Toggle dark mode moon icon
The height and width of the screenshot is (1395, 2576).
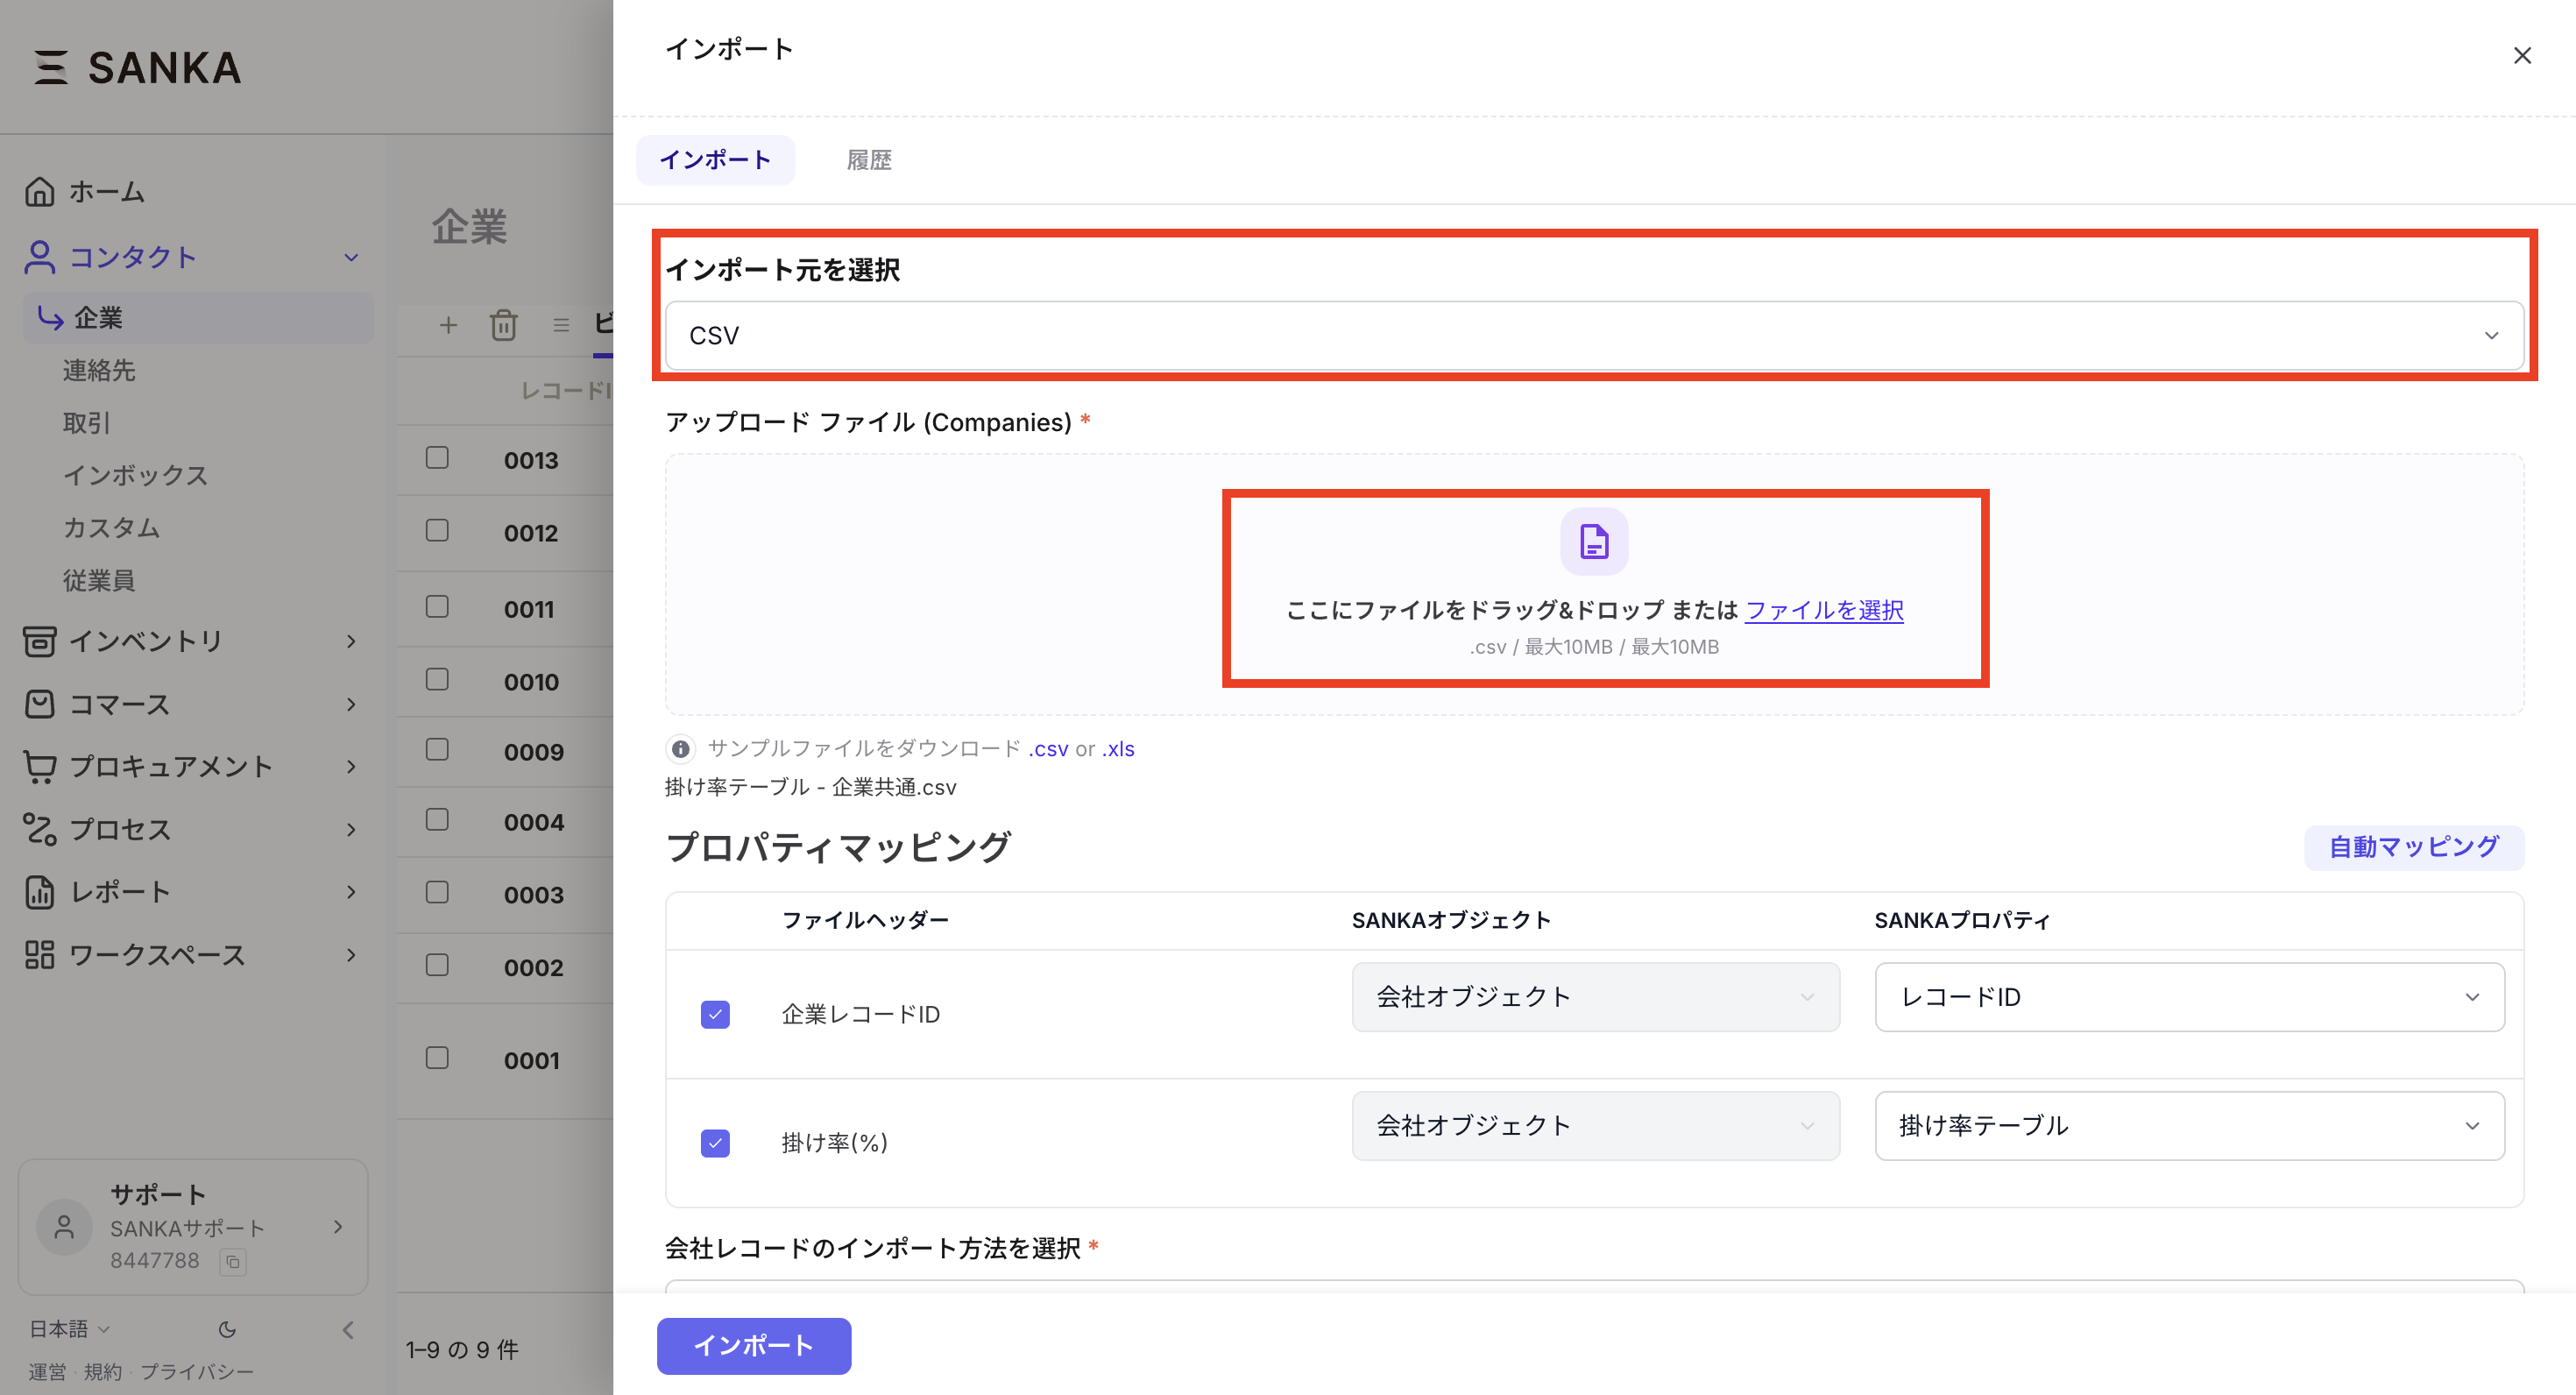[227, 1329]
